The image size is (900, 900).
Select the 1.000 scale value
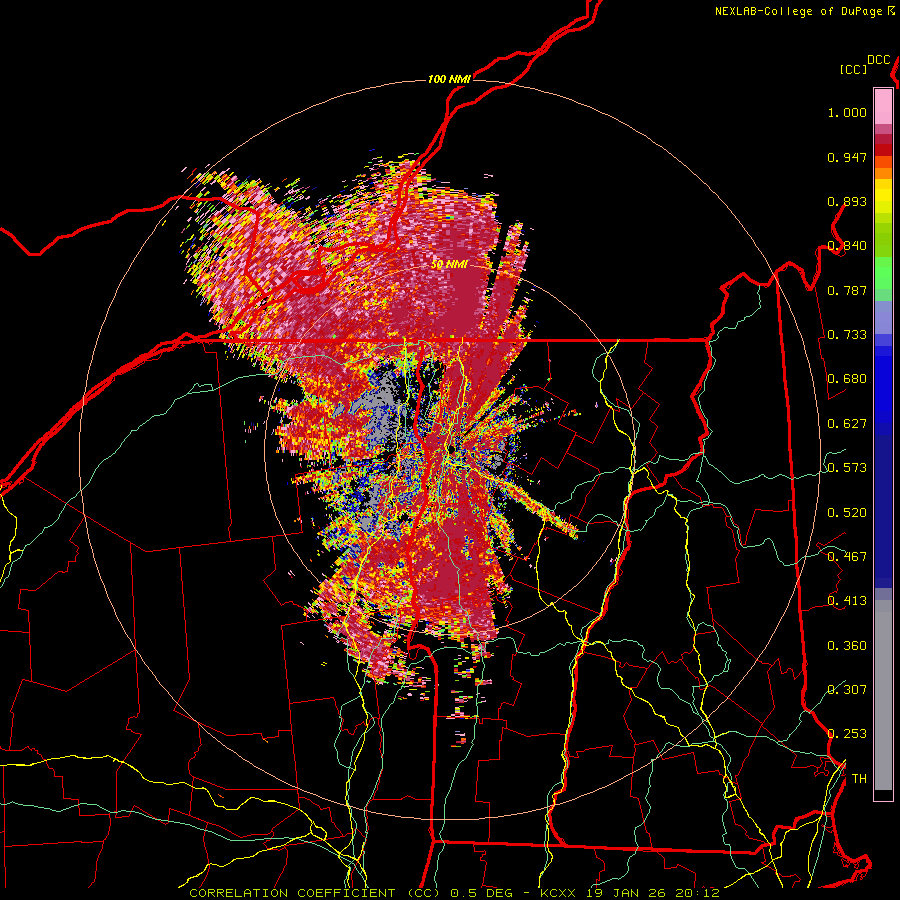coord(847,112)
